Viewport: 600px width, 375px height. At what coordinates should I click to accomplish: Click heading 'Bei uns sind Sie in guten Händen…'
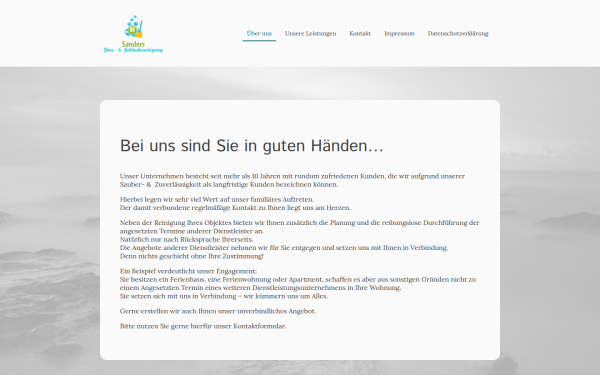click(x=252, y=146)
